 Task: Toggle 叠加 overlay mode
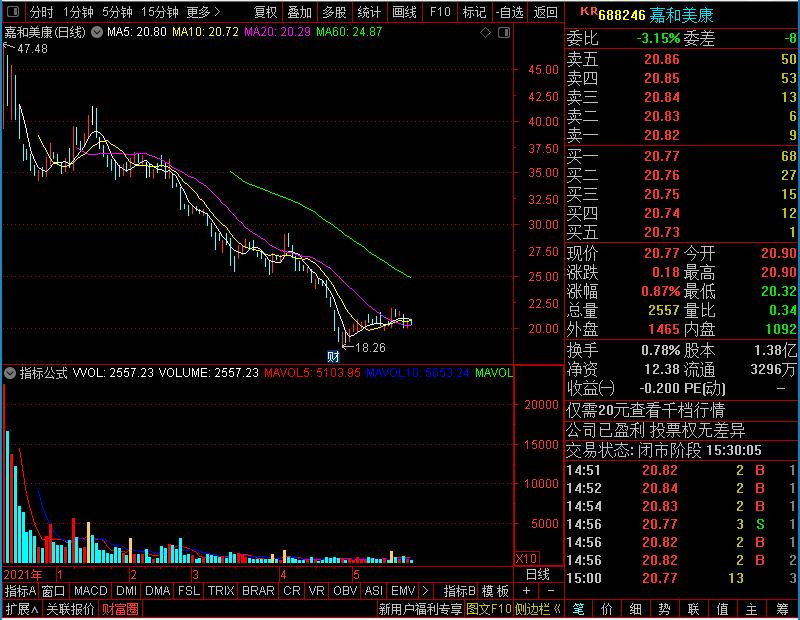pyautogui.click(x=299, y=12)
